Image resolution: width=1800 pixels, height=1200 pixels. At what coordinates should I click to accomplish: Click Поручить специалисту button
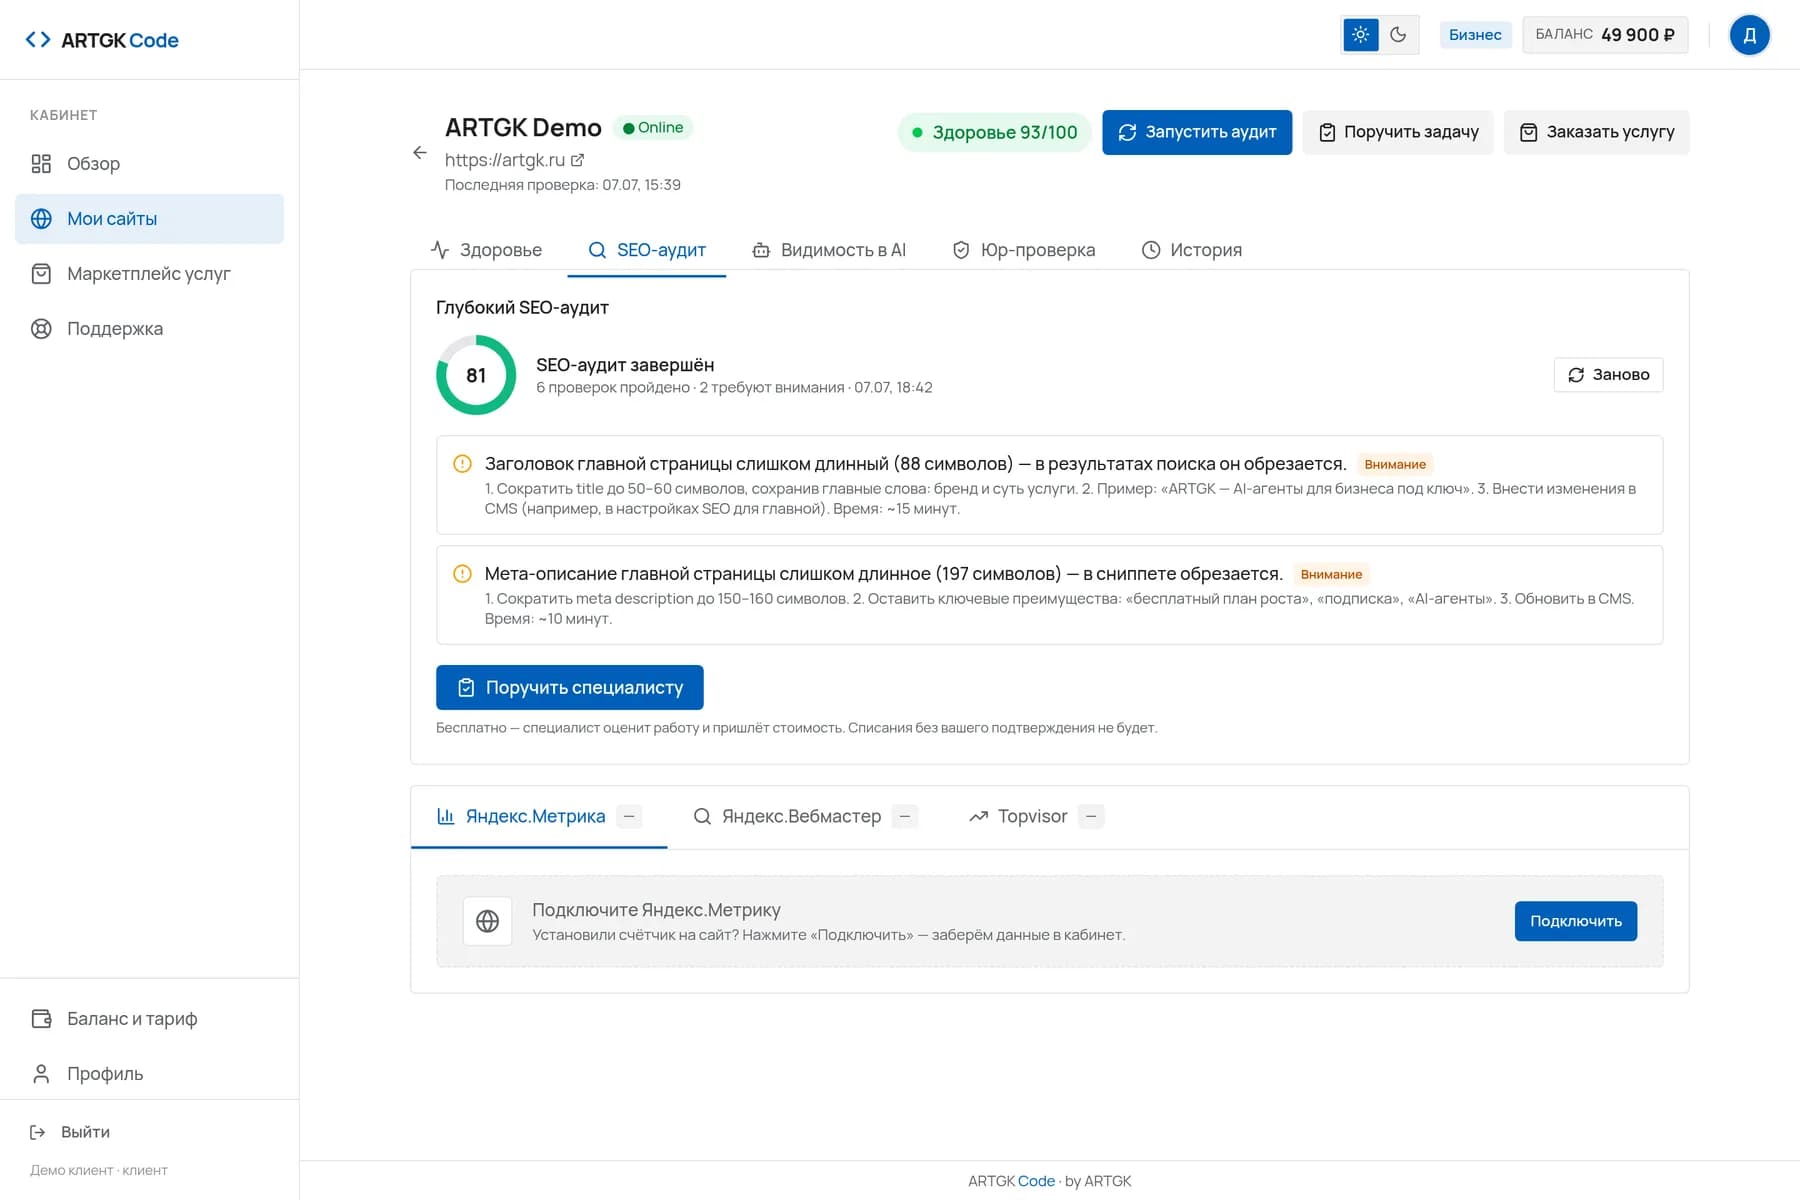click(570, 688)
